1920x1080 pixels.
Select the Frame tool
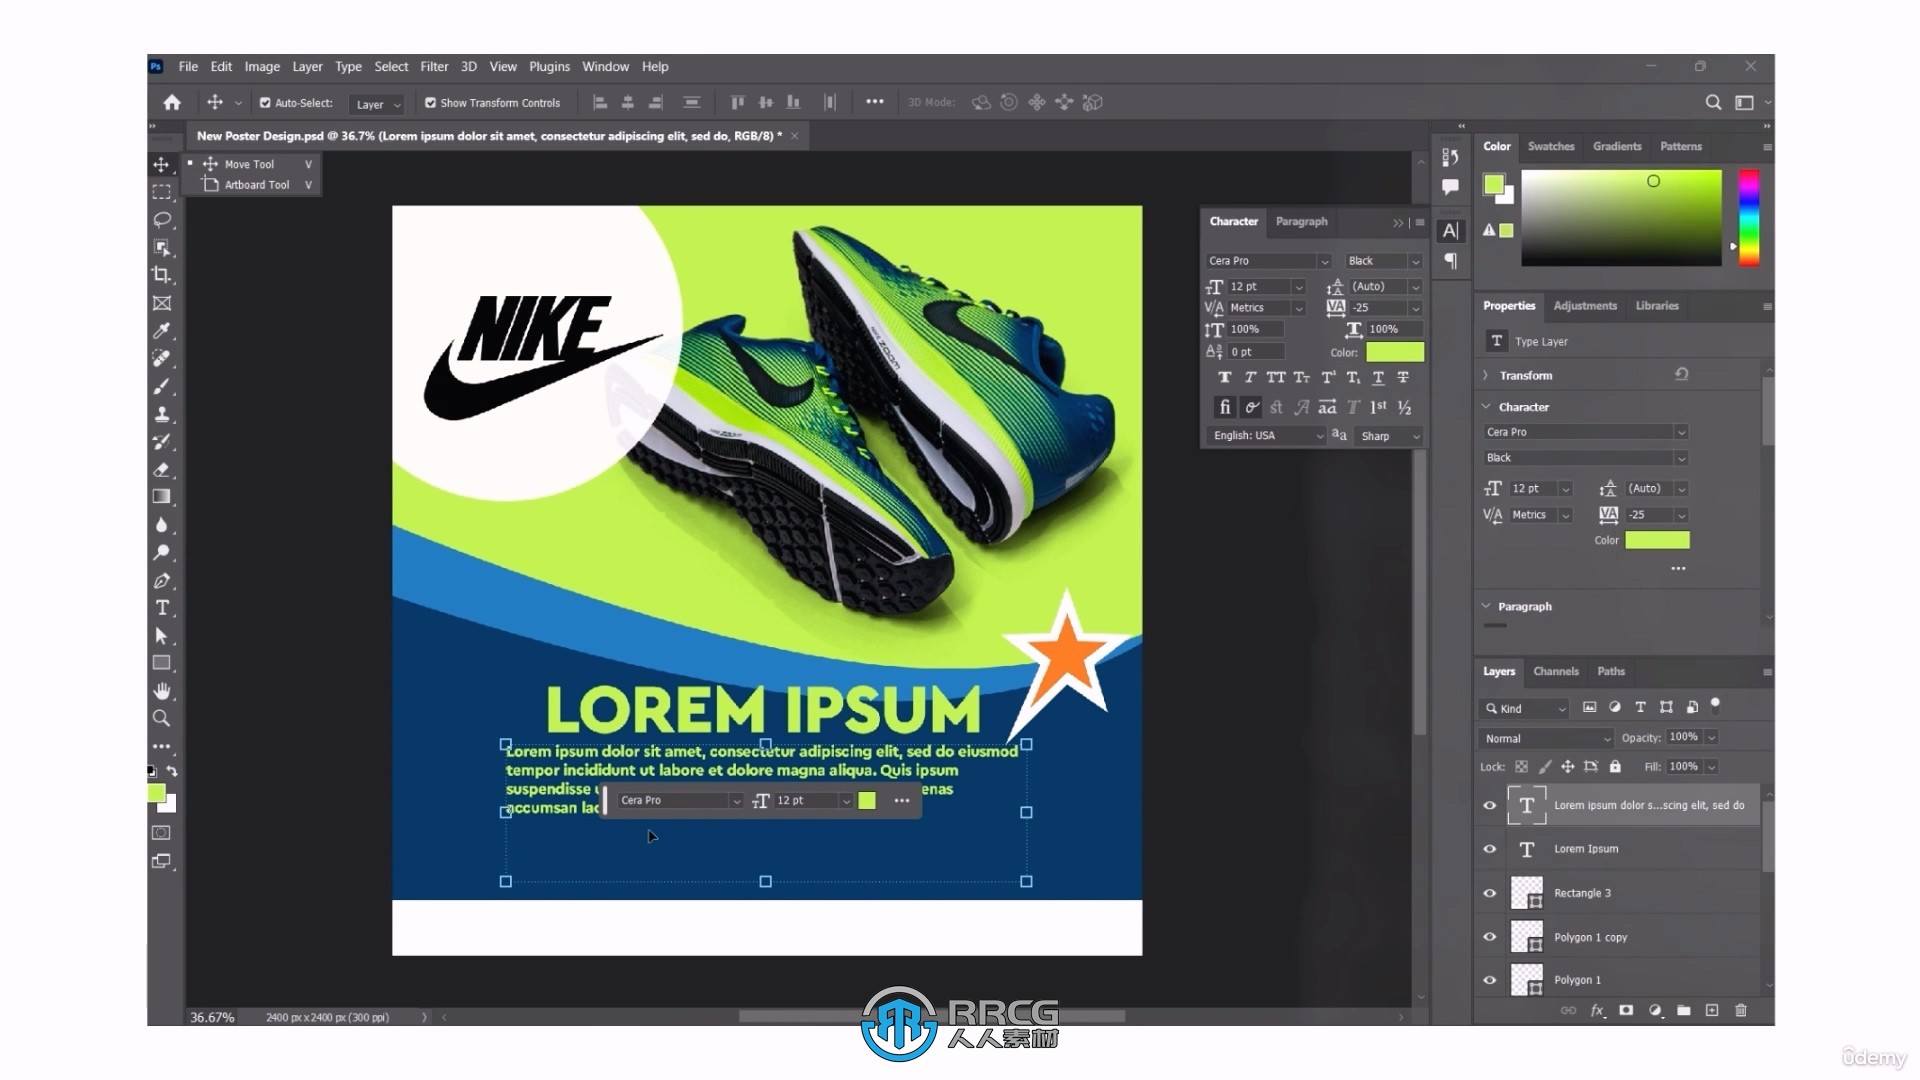(x=162, y=303)
